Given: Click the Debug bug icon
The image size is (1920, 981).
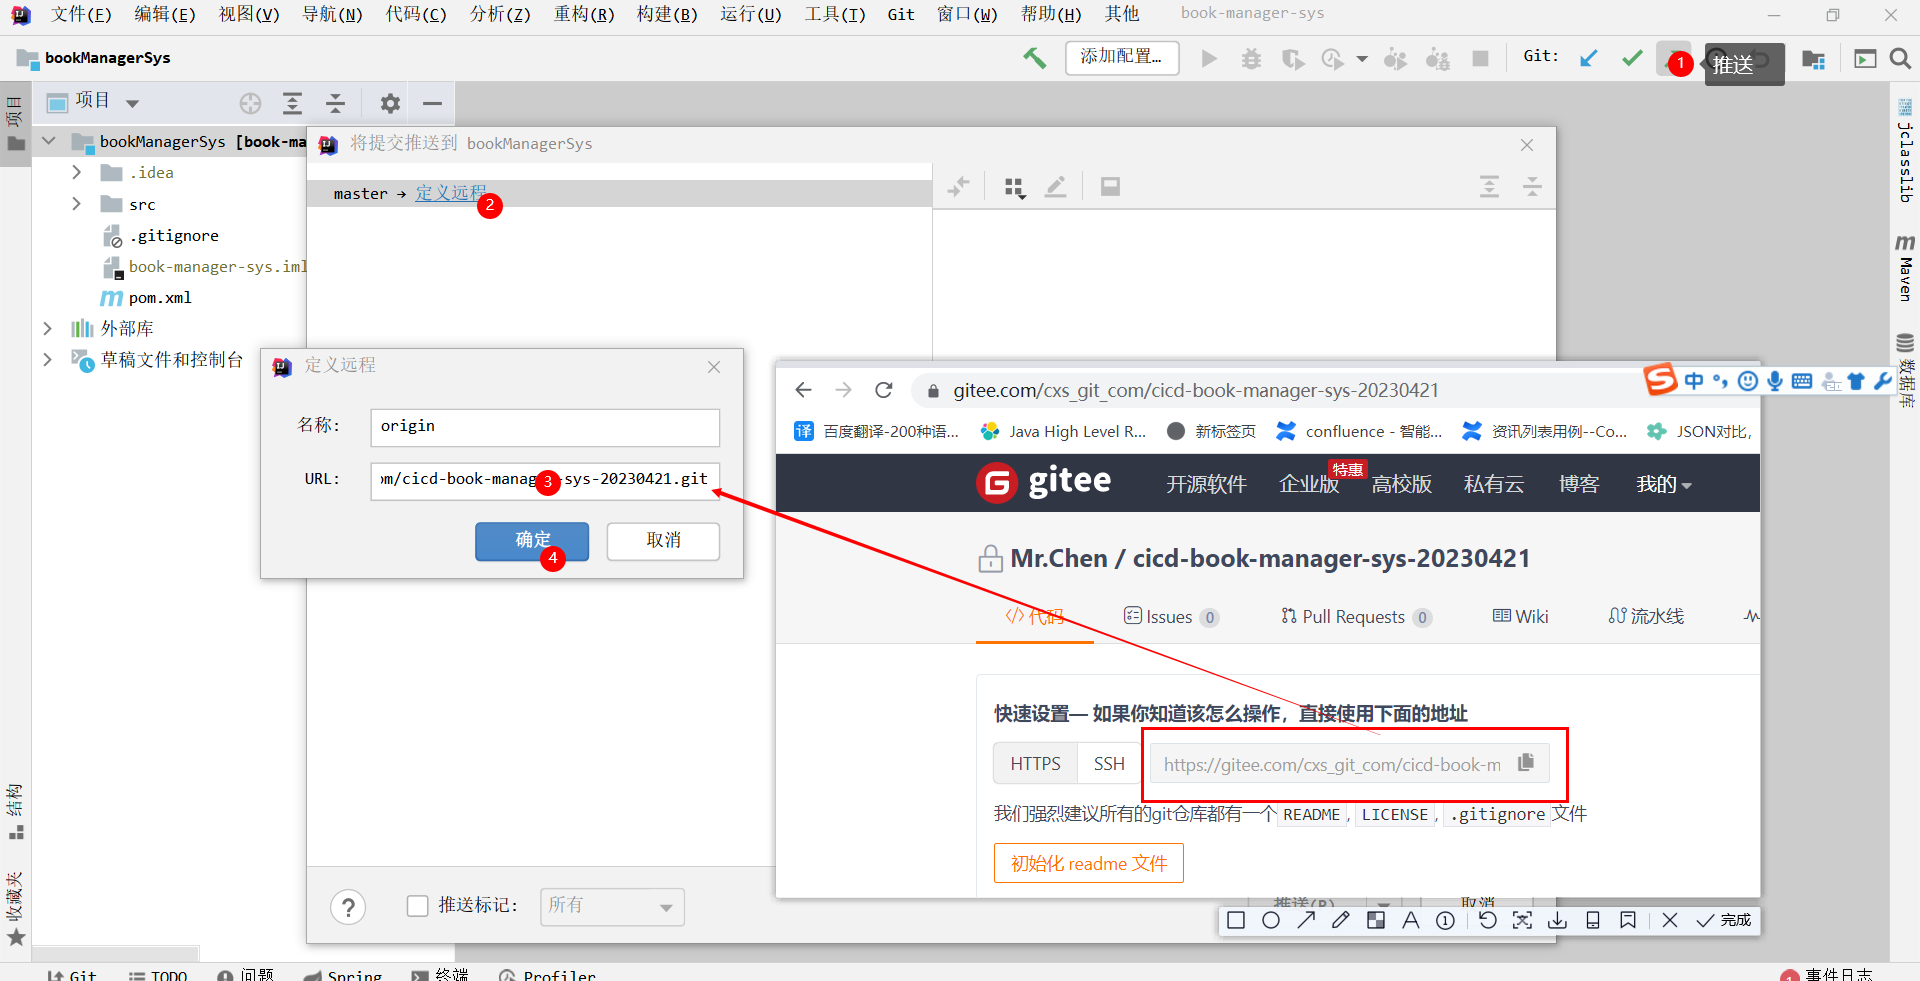Looking at the screenshot, I should click(x=1251, y=59).
